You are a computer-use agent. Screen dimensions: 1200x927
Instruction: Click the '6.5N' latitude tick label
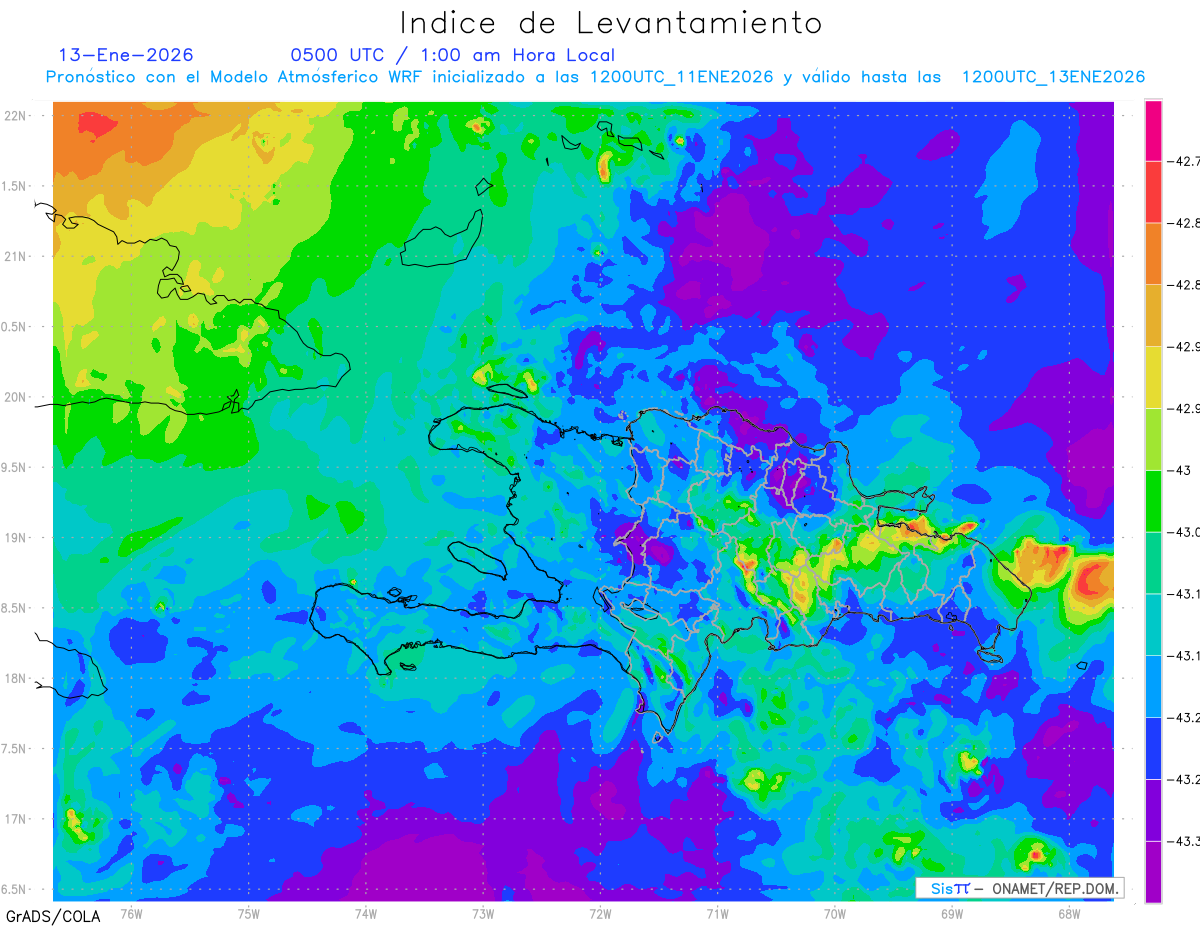[15, 890]
